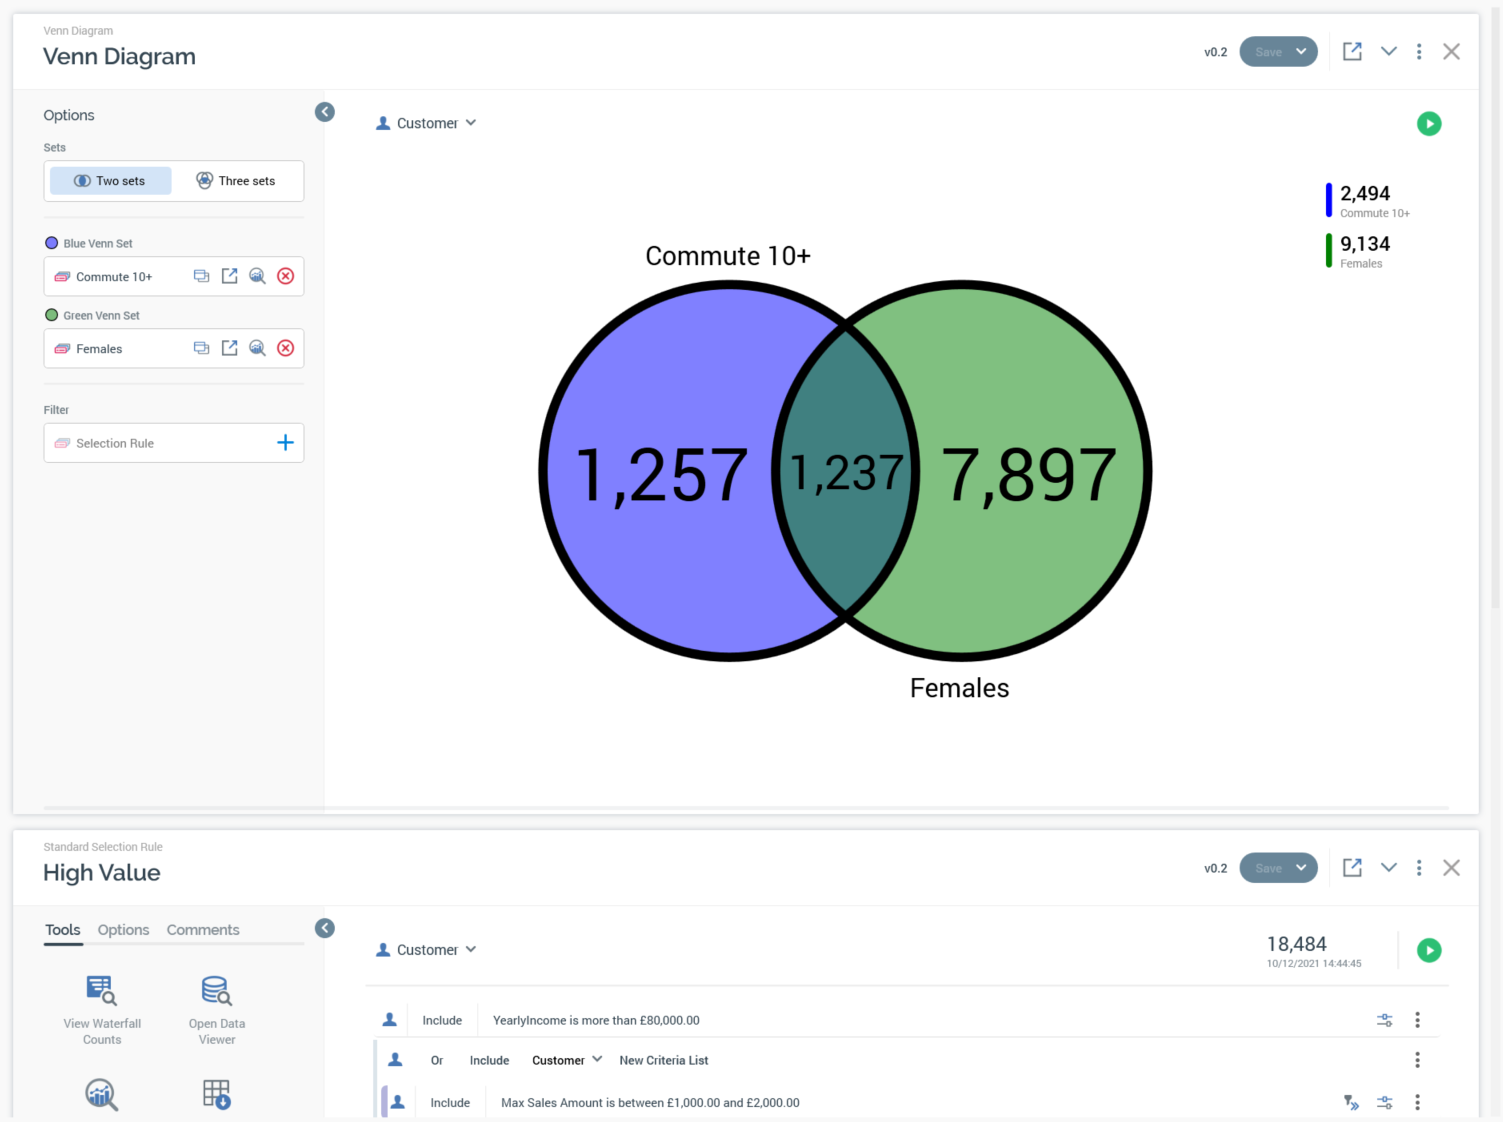This screenshot has width=1503, height=1122.
Task: Open more options for Max Sales Amount rule
Action: pos(1417,1102)
